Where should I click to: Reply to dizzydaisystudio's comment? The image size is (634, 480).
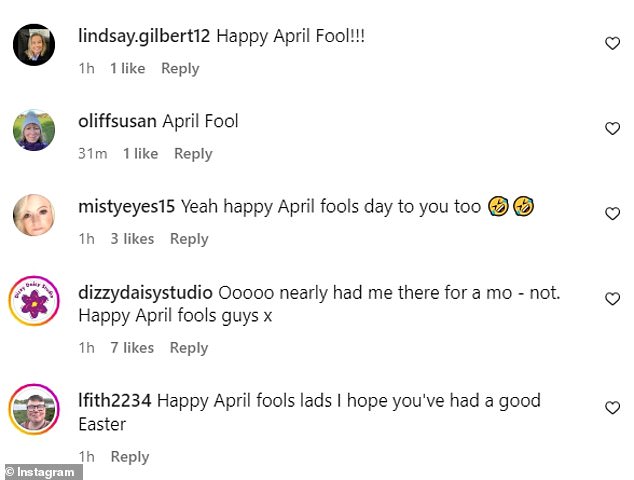[189, 348]
